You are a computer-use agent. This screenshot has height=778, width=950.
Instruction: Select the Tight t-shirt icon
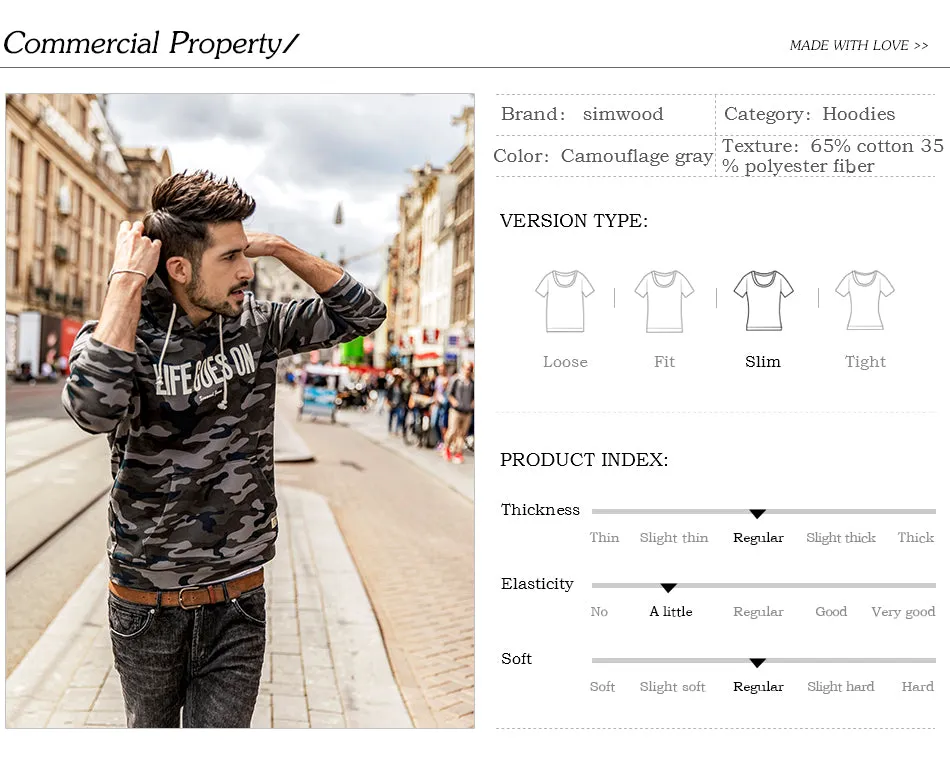coord(865,300)
